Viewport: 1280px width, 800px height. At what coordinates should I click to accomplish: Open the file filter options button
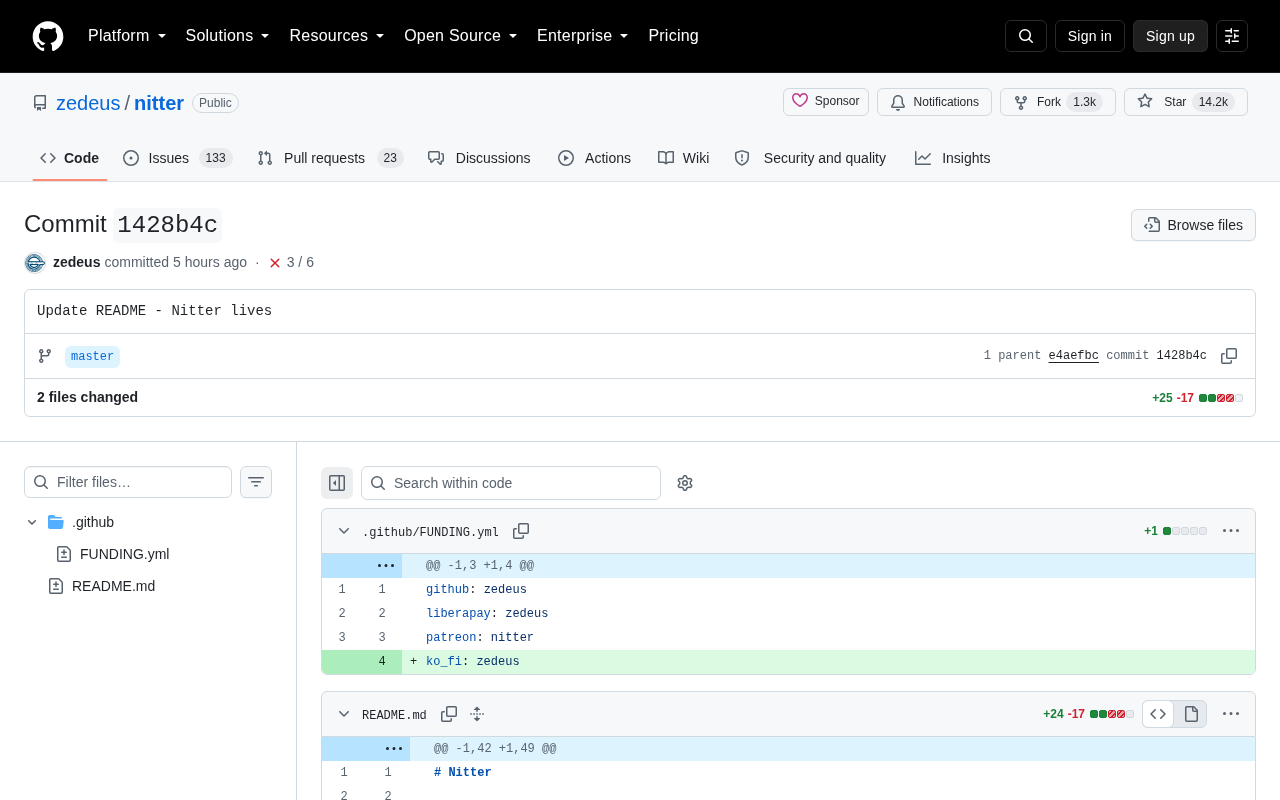click(256, 482)
